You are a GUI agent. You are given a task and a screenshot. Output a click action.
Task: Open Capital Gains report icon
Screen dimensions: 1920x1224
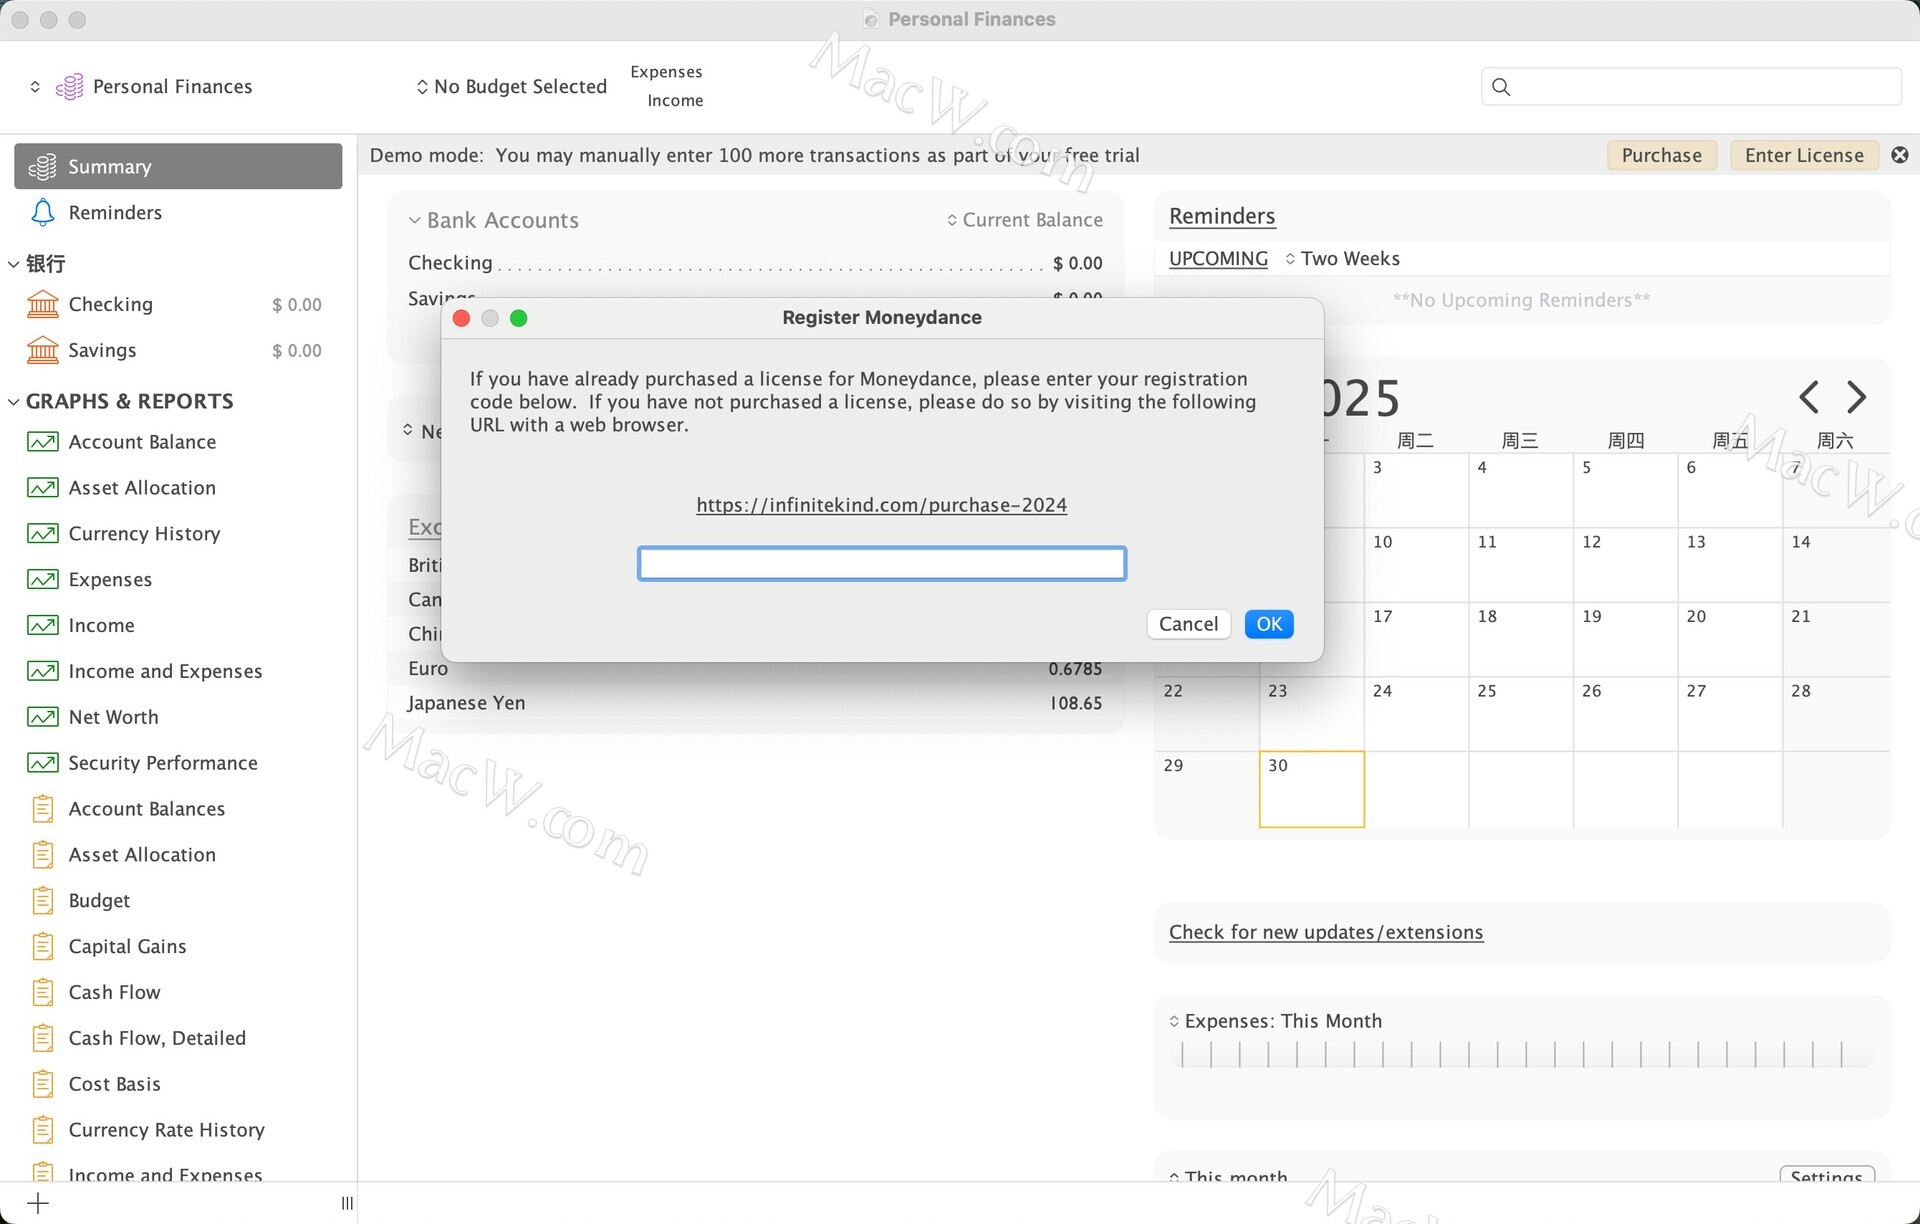tap(42, 947)
